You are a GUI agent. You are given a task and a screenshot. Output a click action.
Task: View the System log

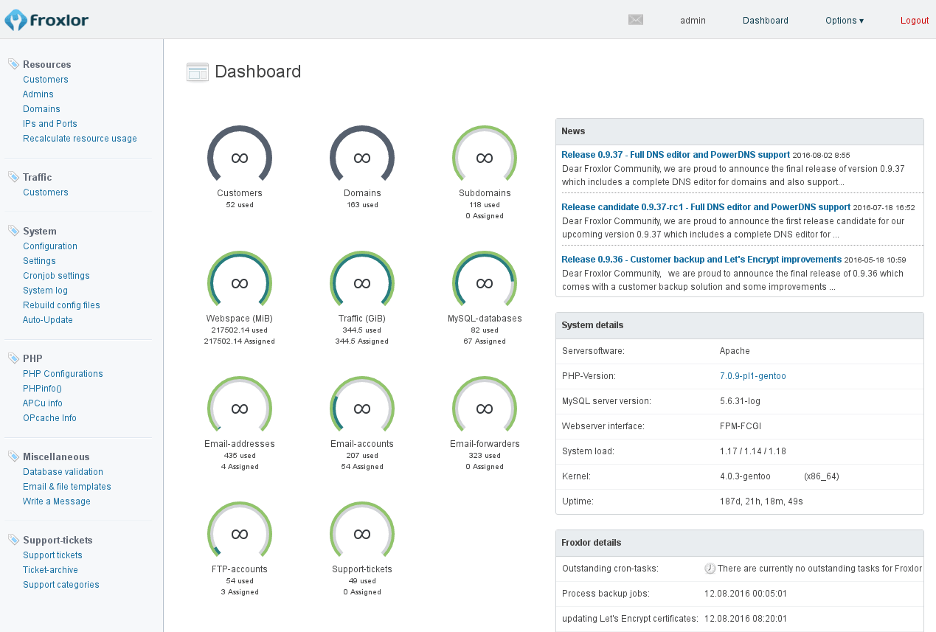[x=45, y=290]
